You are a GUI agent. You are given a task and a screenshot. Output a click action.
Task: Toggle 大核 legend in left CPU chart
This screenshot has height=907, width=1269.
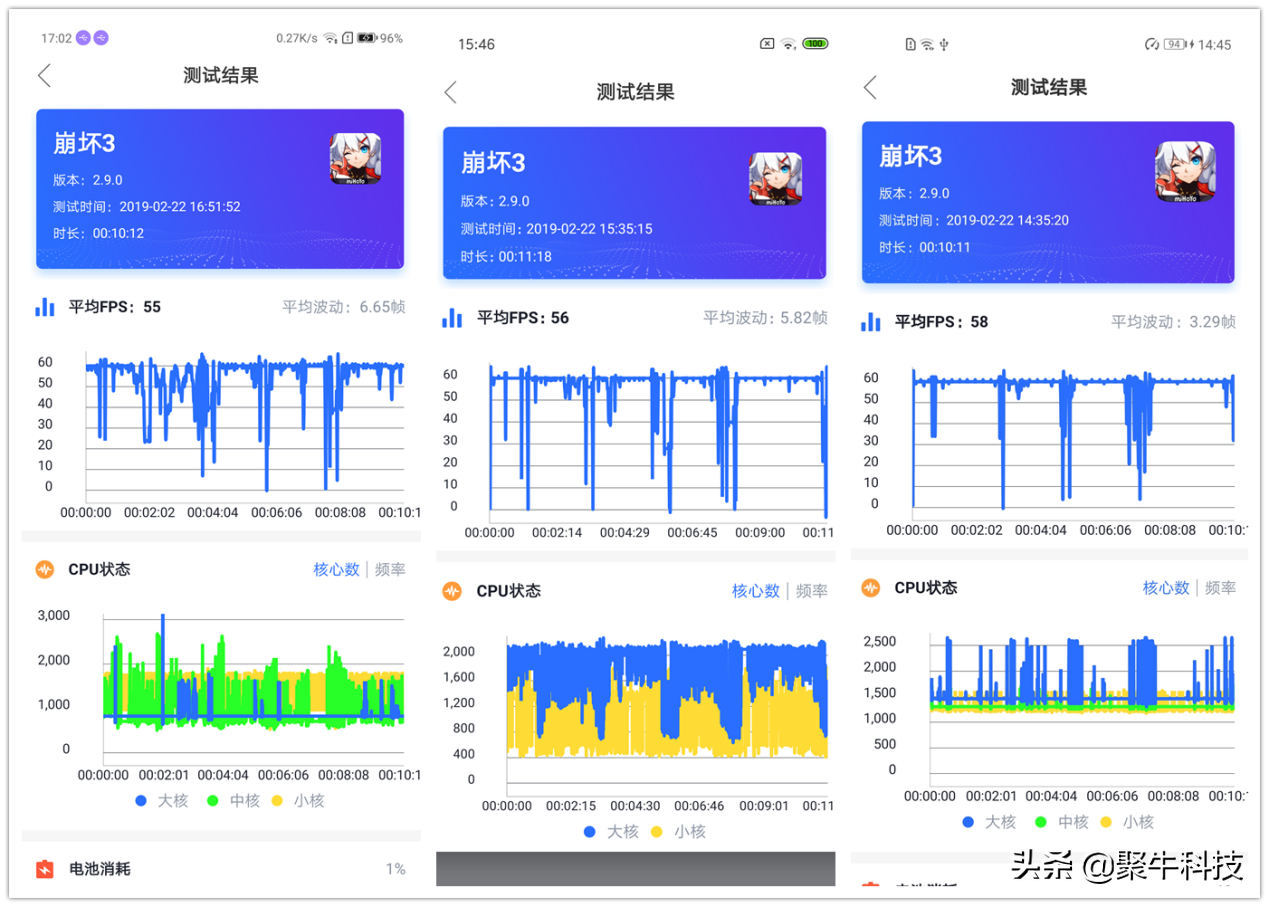click(160, 801)
